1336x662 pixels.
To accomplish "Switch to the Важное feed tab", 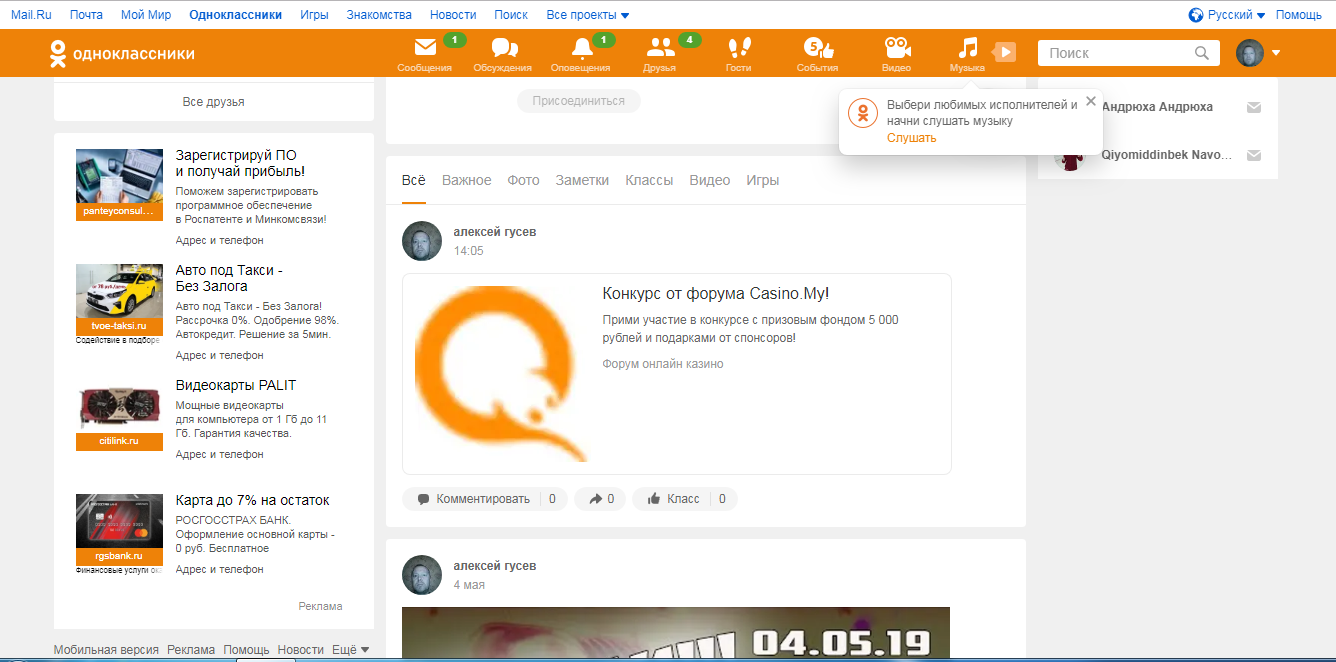I will click(467, 180).
